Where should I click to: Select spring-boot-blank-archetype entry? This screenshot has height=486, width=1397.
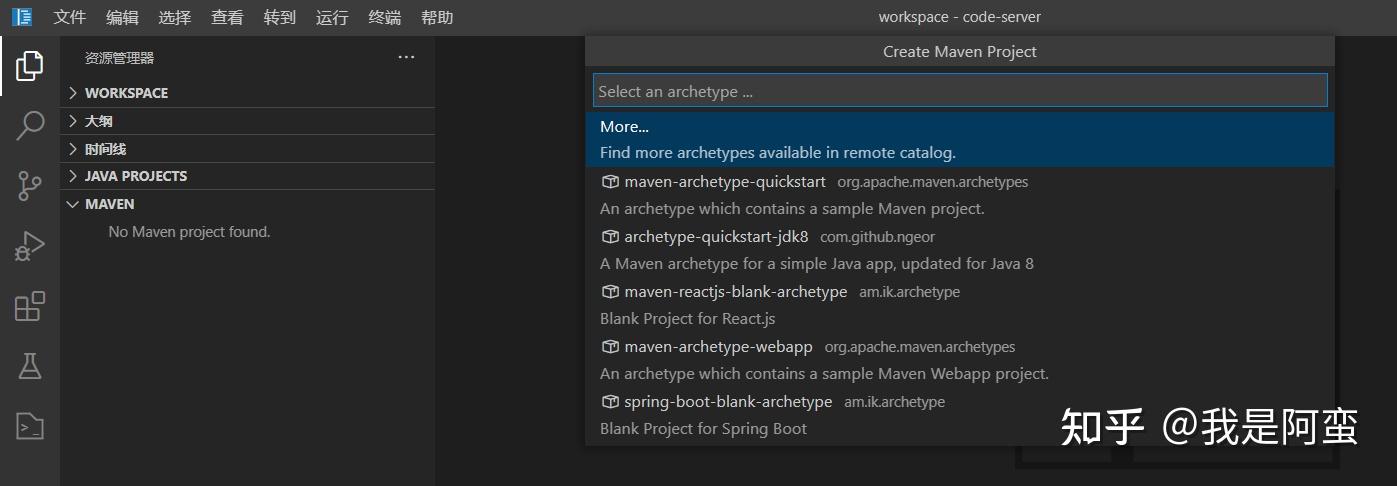coord(960,415)
